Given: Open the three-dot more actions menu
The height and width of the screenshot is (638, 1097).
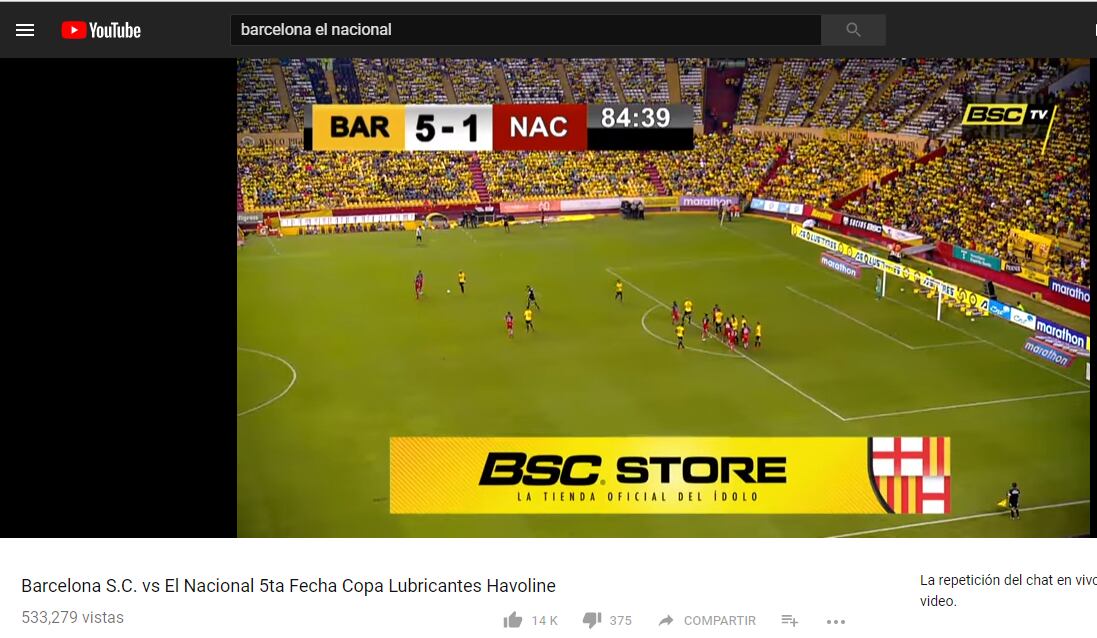Looking at the screenshot, I should pyautogui.click(x=835, y=621).
